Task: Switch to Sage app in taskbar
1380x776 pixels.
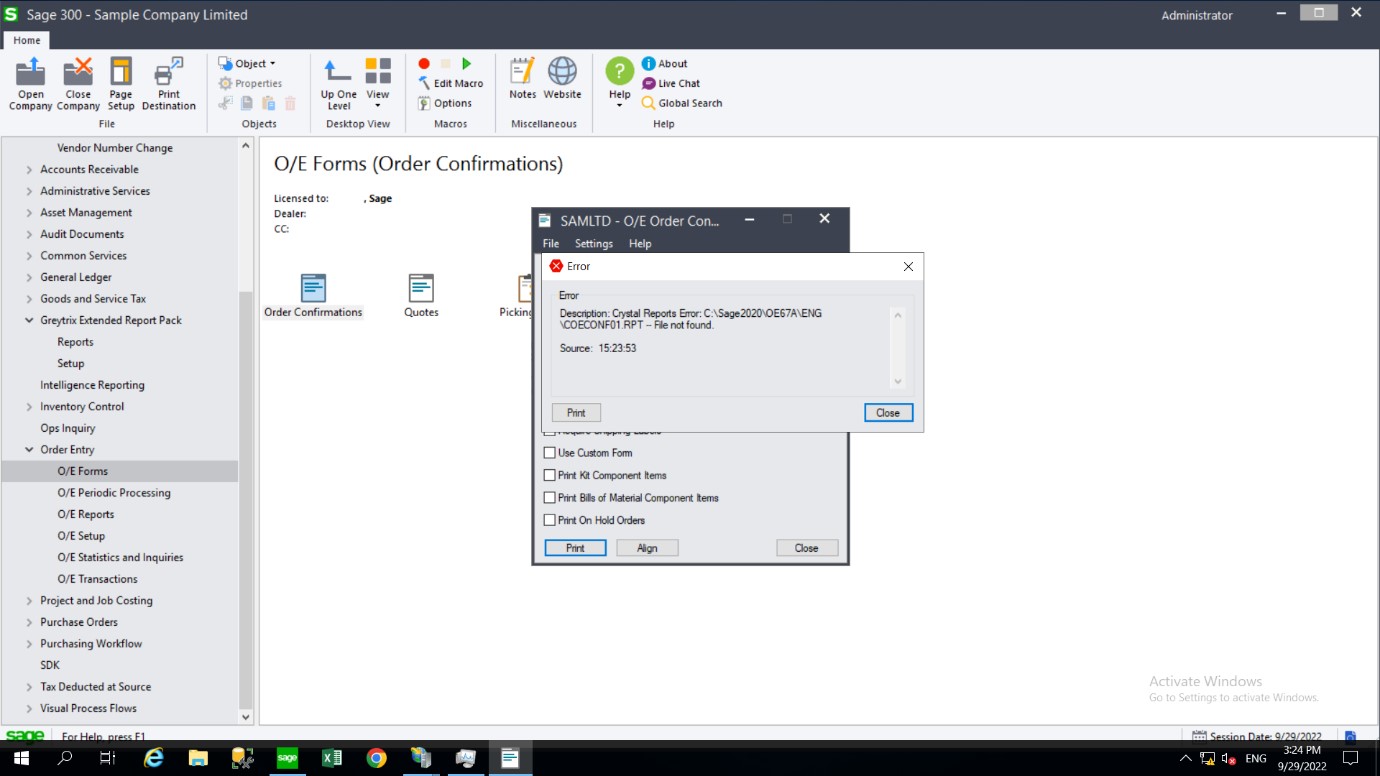Action: tap(287, 758)
